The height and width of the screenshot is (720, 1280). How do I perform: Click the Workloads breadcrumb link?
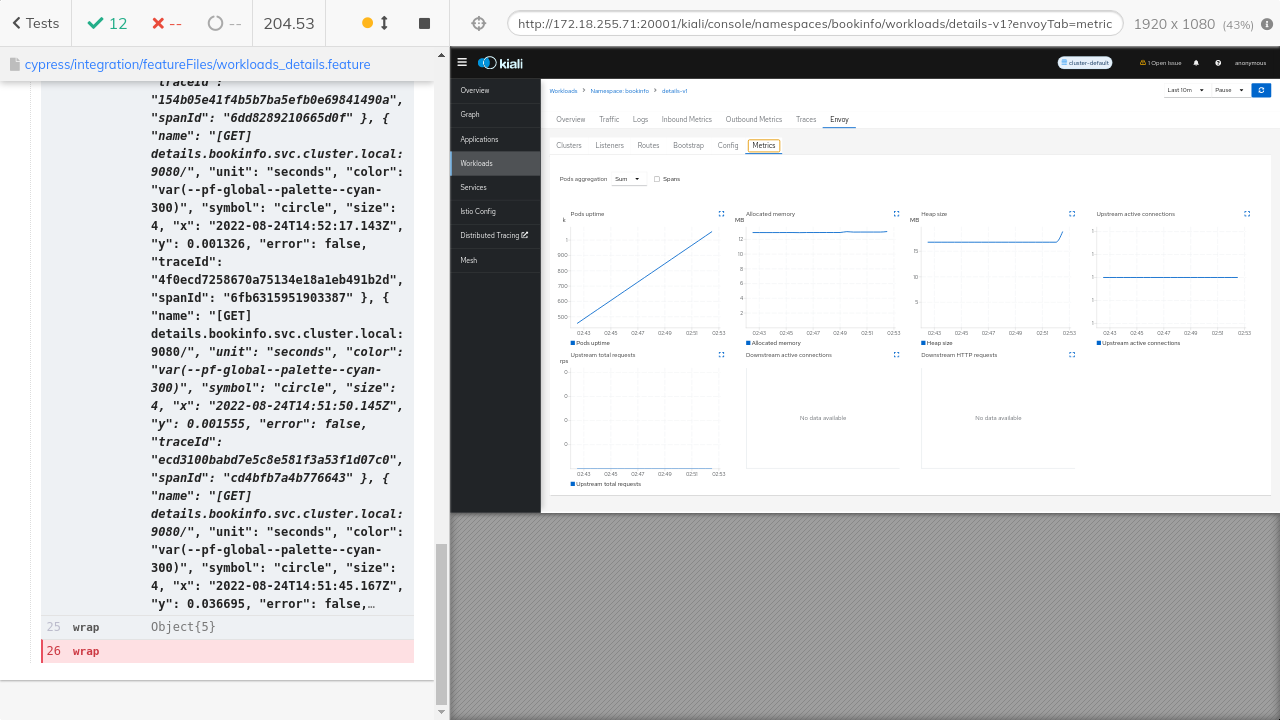[x=563, y=91]
